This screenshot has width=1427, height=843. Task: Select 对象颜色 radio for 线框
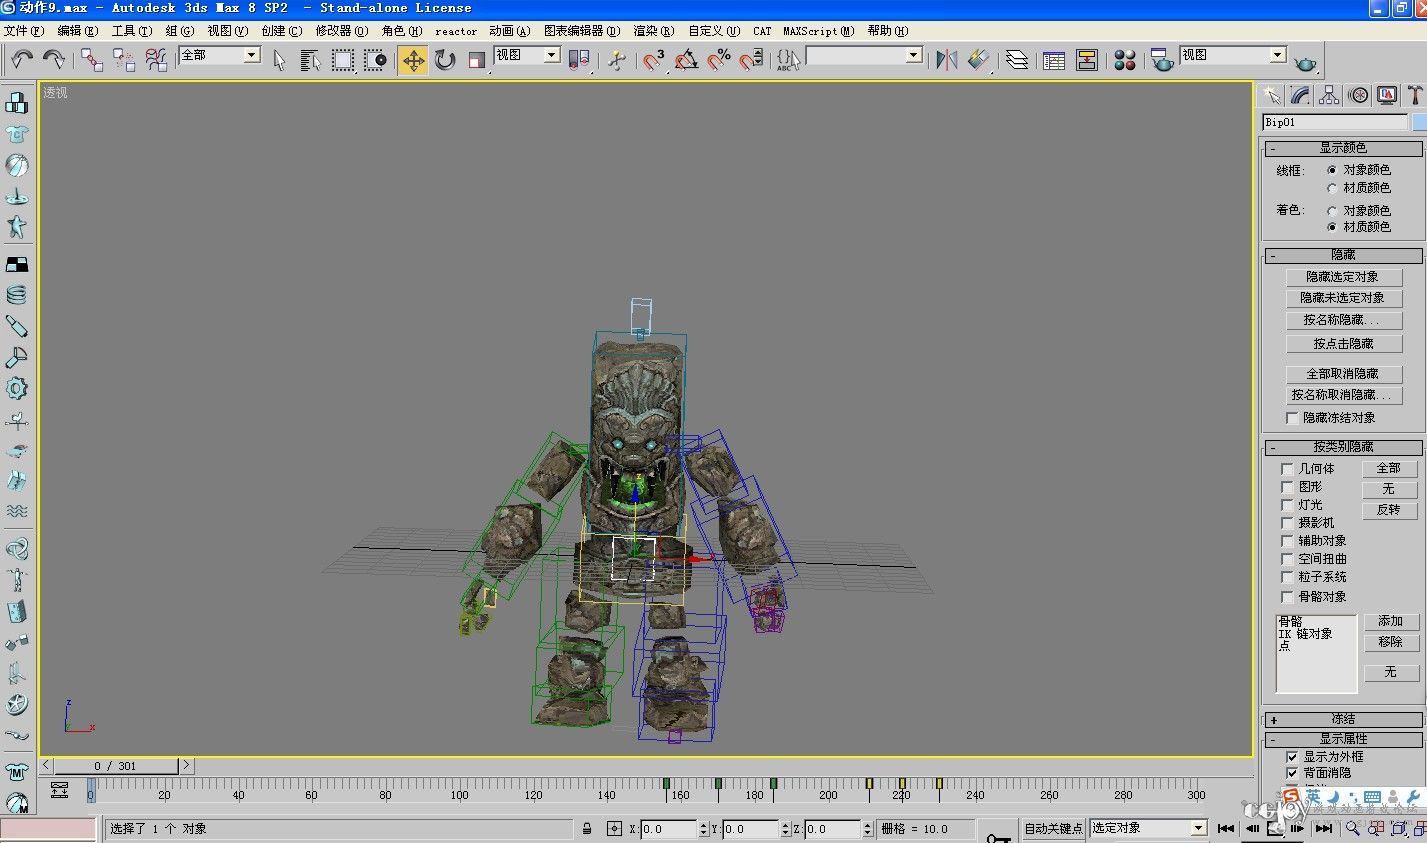click(1332, 170)
